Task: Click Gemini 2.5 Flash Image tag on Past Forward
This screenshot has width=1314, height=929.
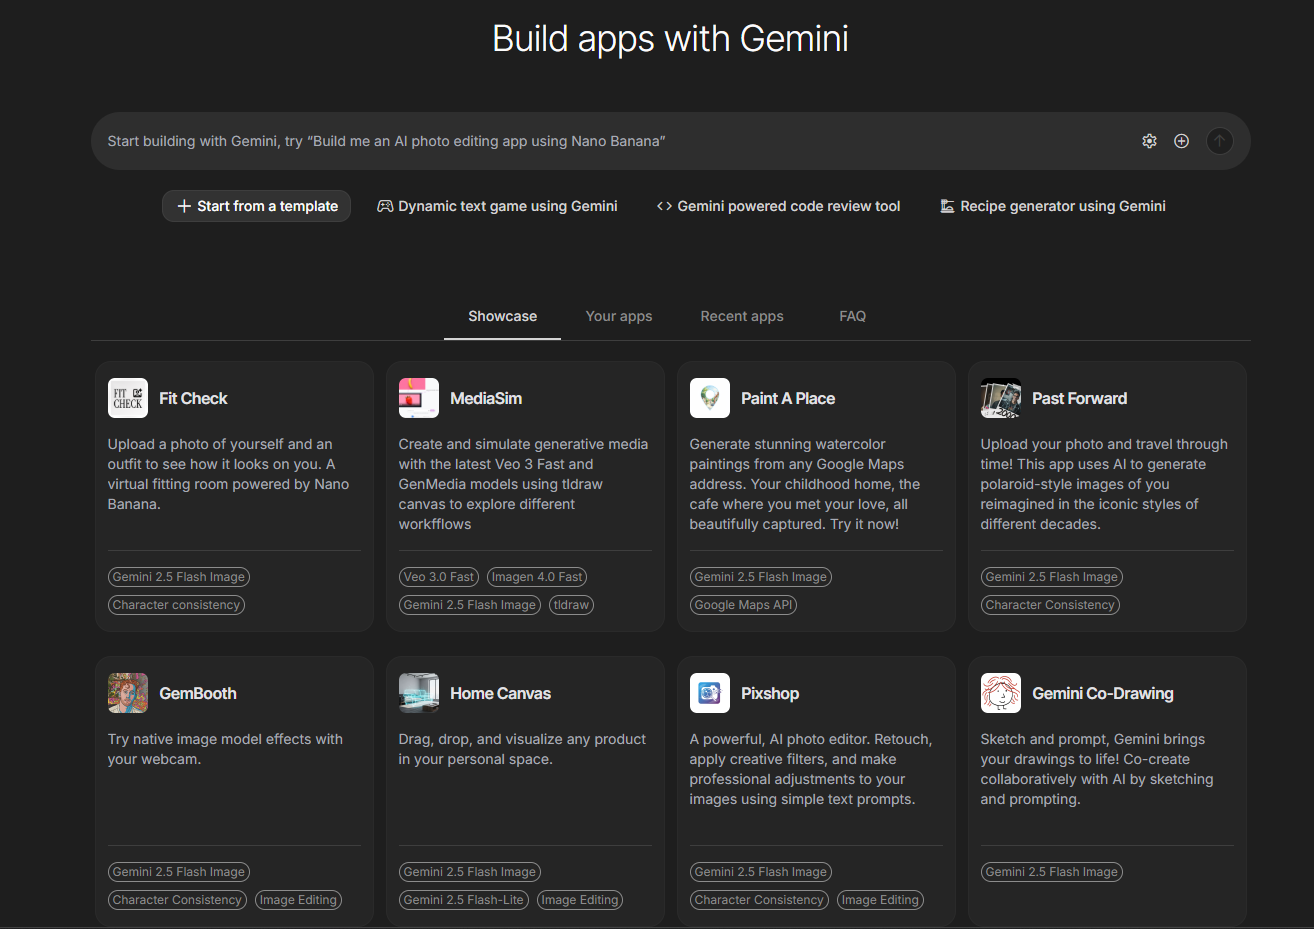Action: tap(1052, 577)
